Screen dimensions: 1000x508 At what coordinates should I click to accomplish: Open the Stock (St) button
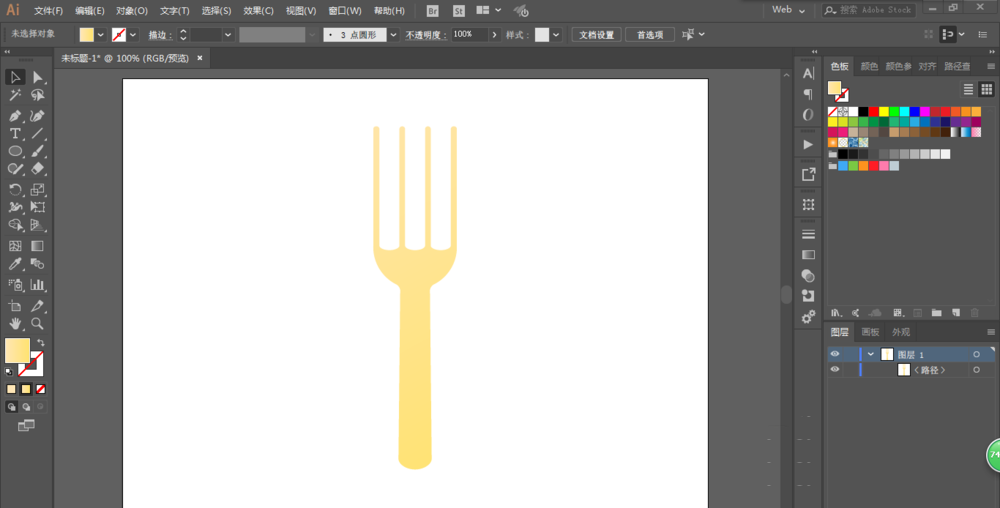click(459, 11)
